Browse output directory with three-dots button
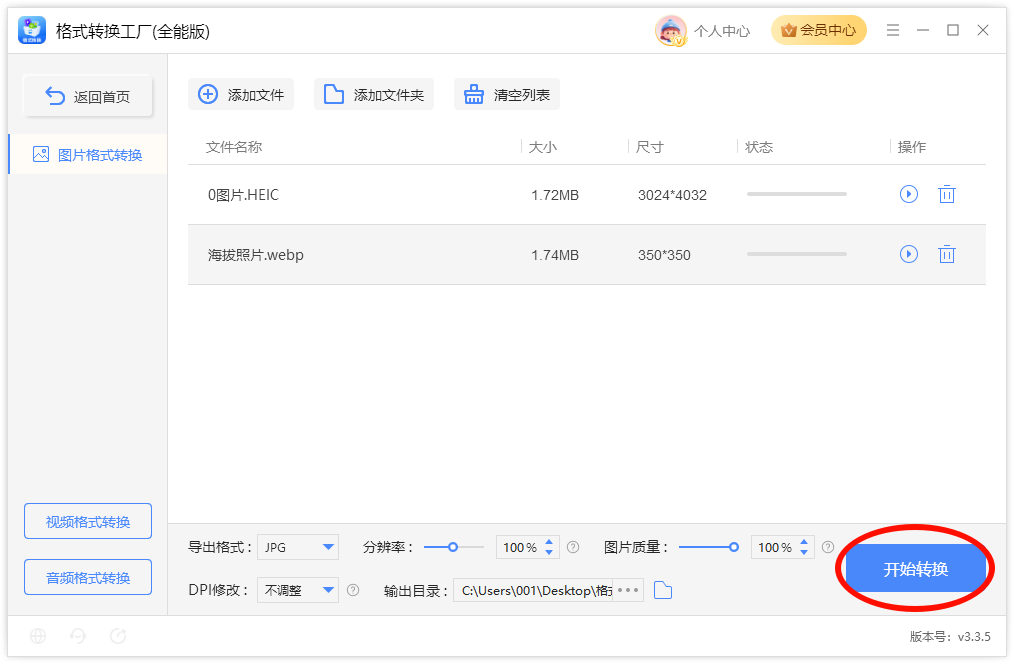The height and width of the screenshot is (664, 1014). pyautogui.click(x=628, y=590)
